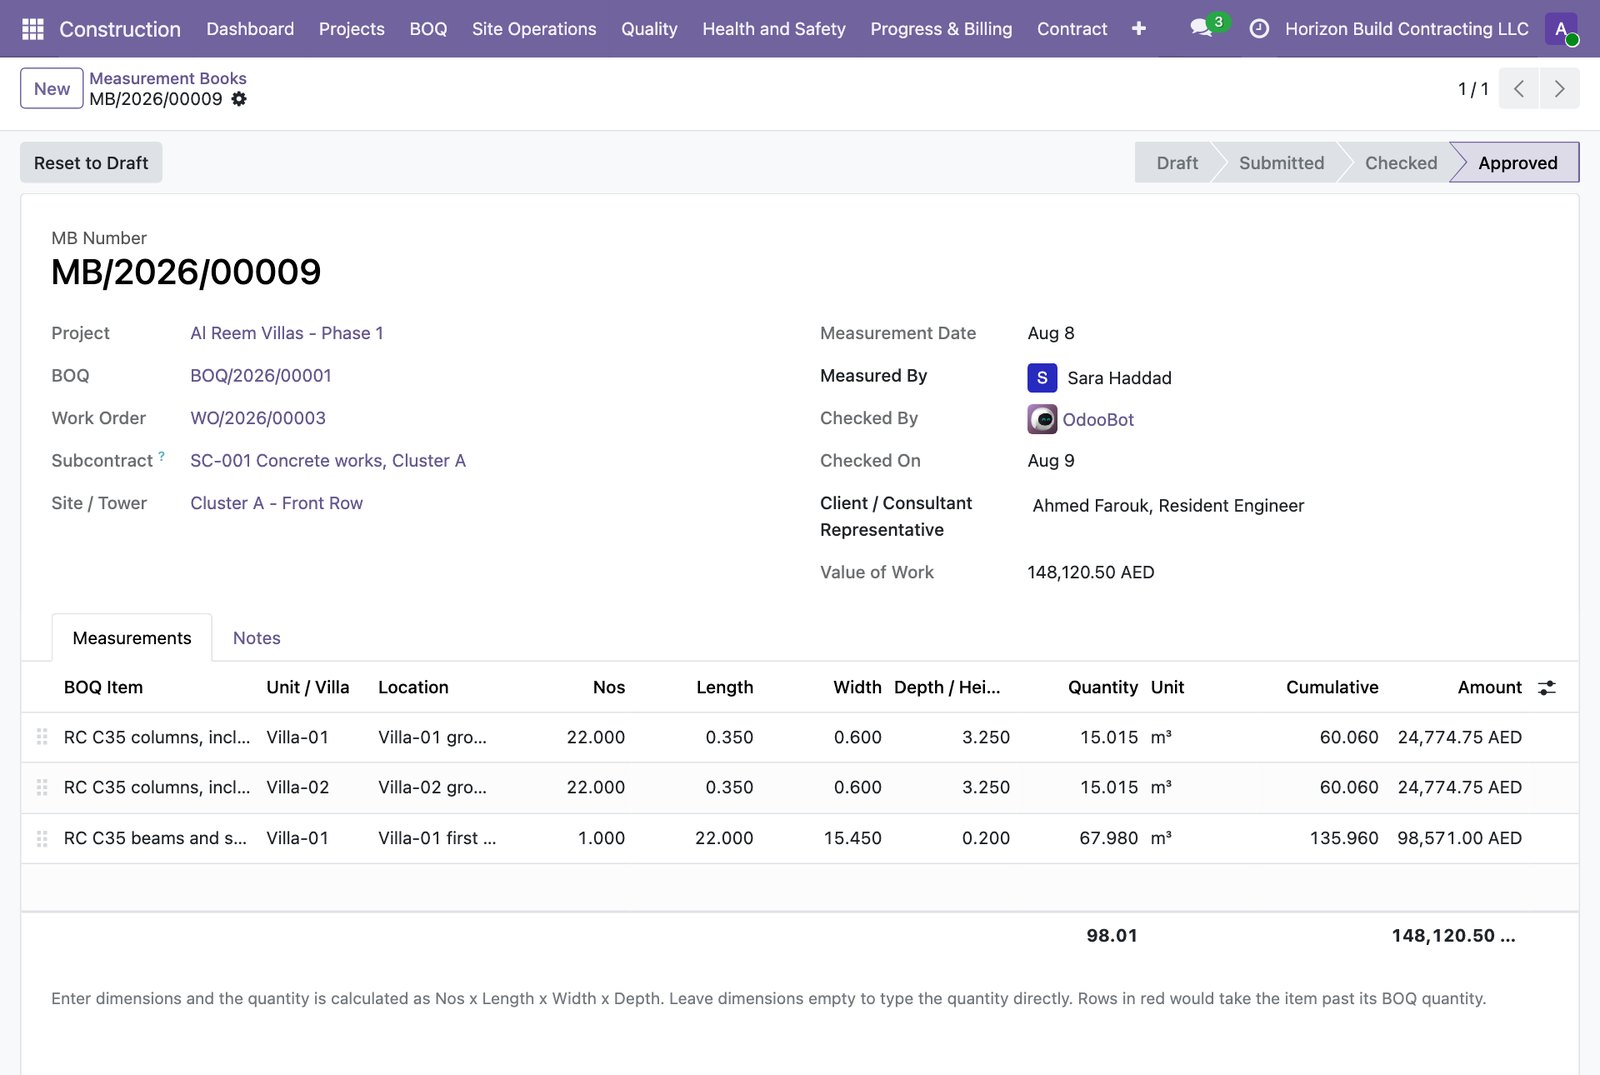
Task: Click the Draft status stage
Action: tap(1177, 163)
